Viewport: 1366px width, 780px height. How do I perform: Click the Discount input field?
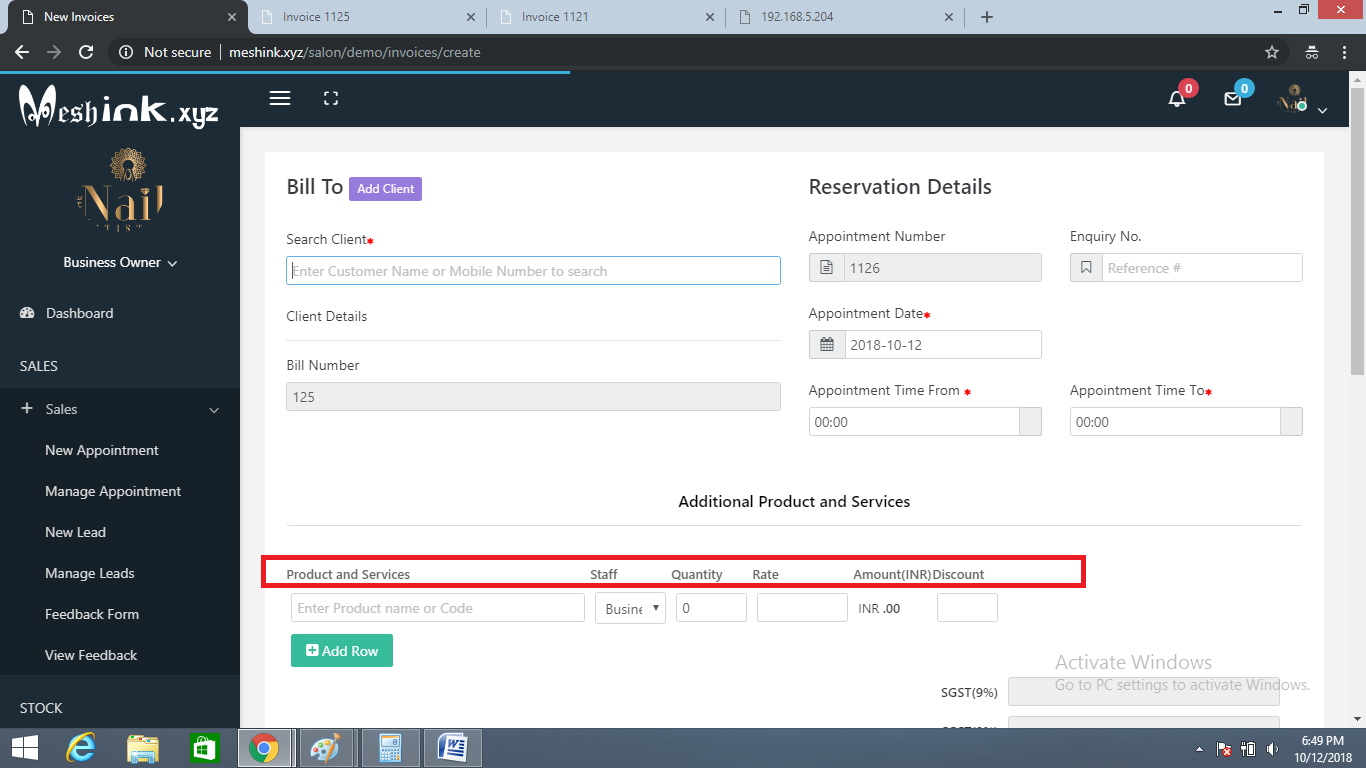[x=967, y=608]
